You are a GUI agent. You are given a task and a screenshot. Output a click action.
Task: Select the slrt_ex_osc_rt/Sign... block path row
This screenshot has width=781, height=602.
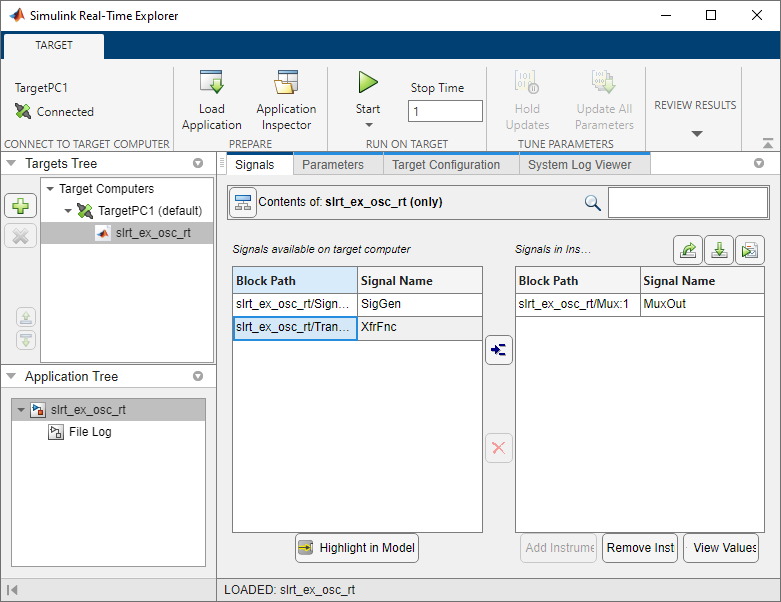295,304
